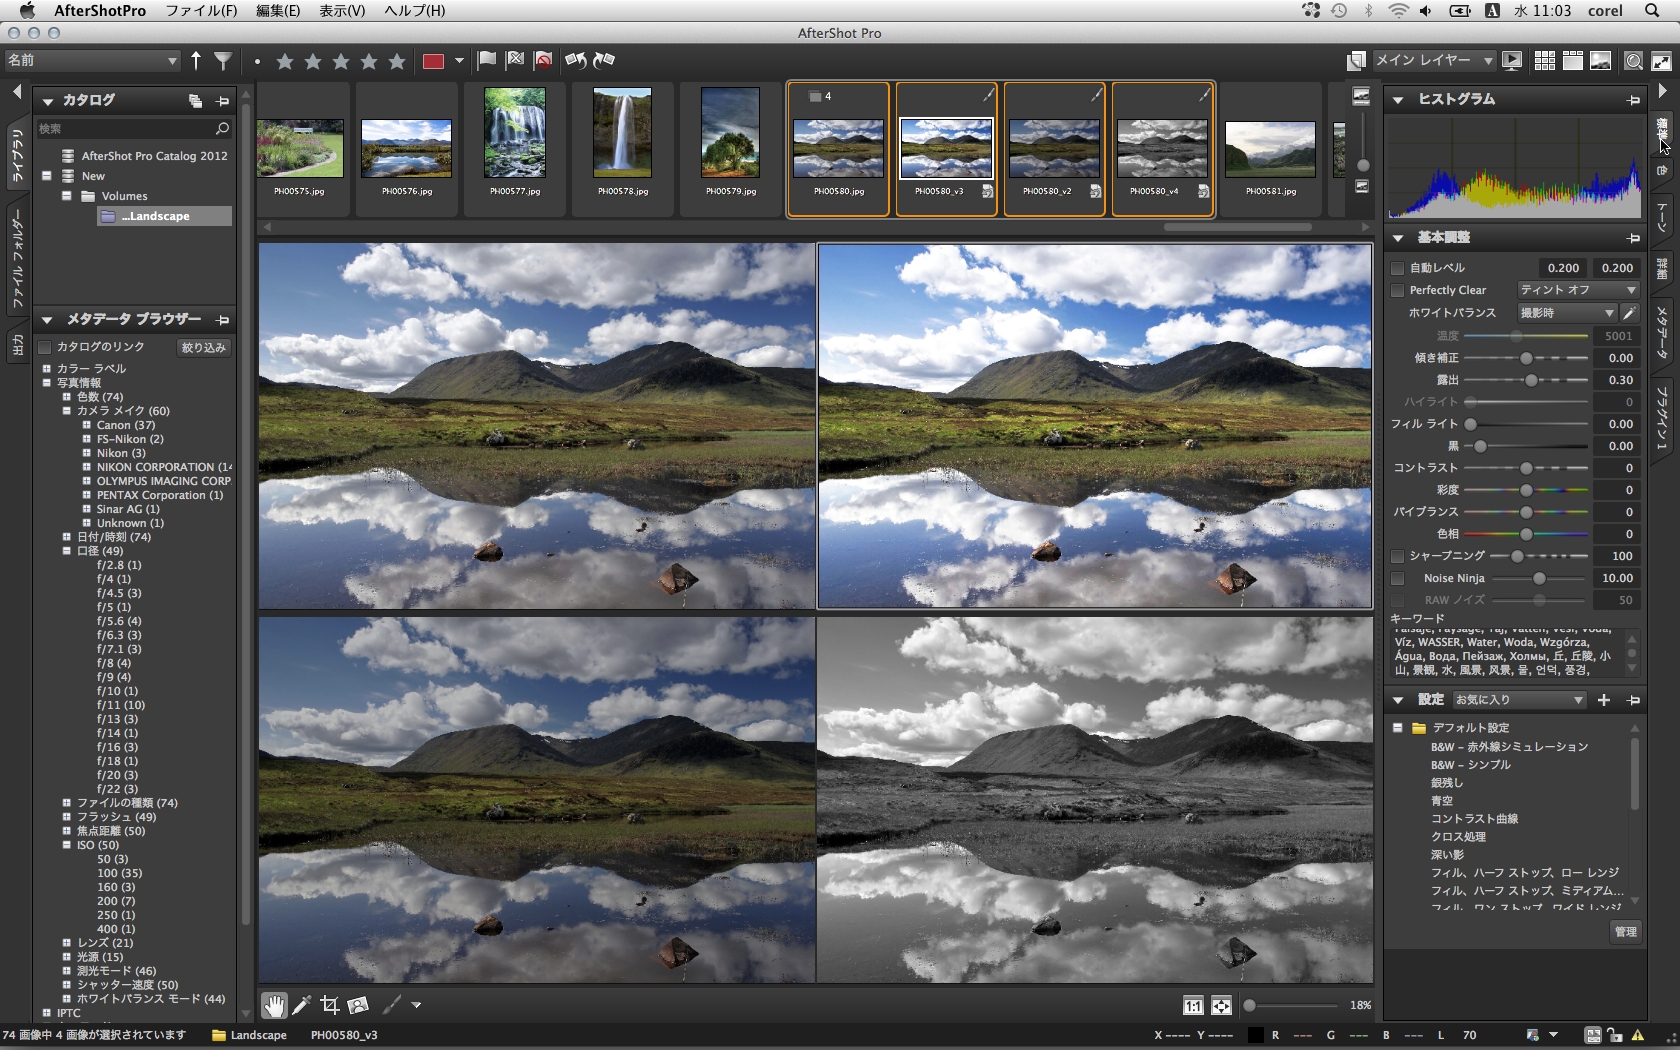The height and width of the screenshot is (1050, 1680).
Task: Apply five-star rating in toolbar
Action: [397, 62]
